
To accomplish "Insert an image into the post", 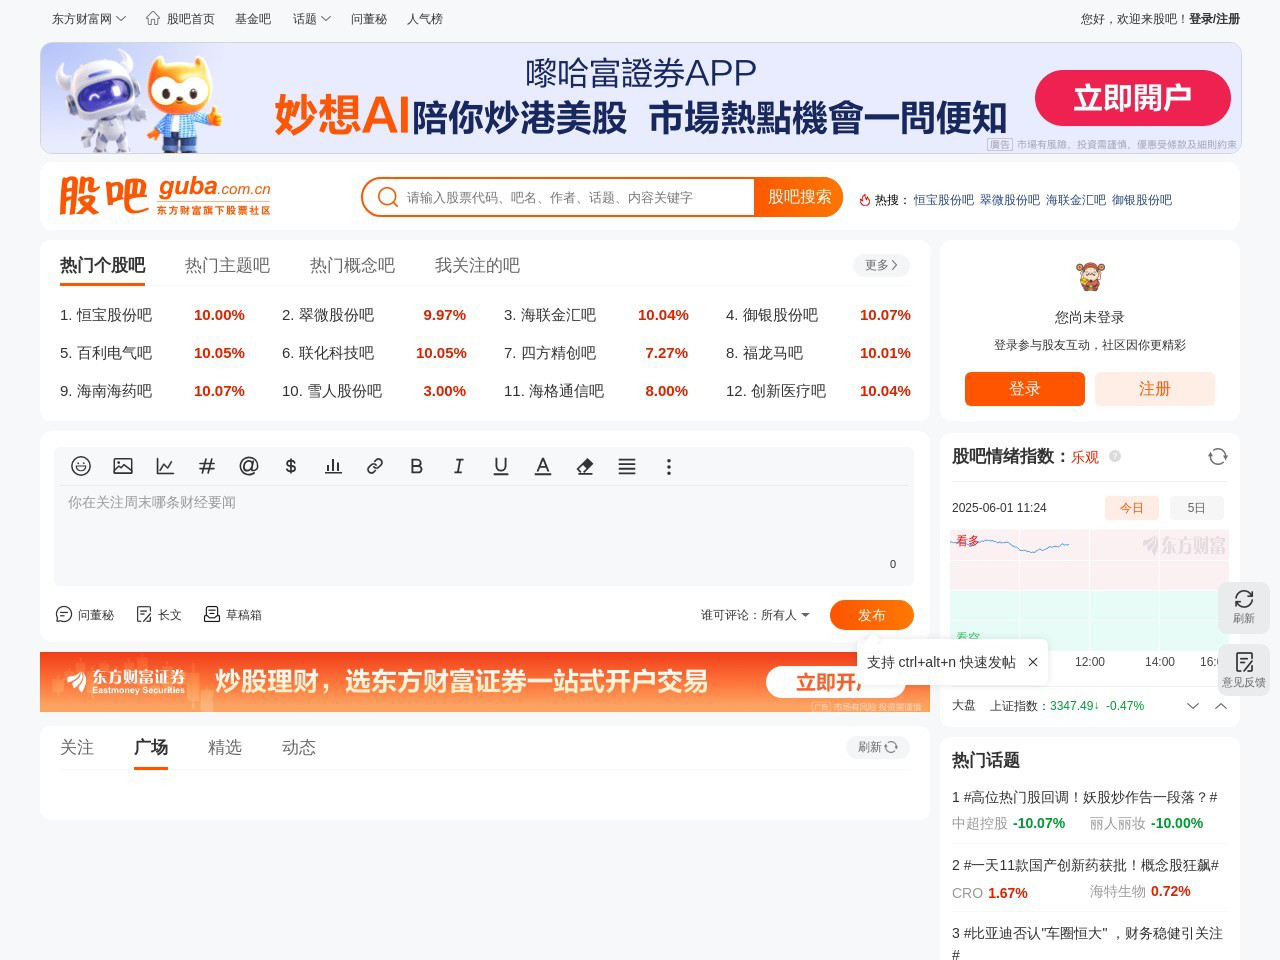I will (123, 466).
